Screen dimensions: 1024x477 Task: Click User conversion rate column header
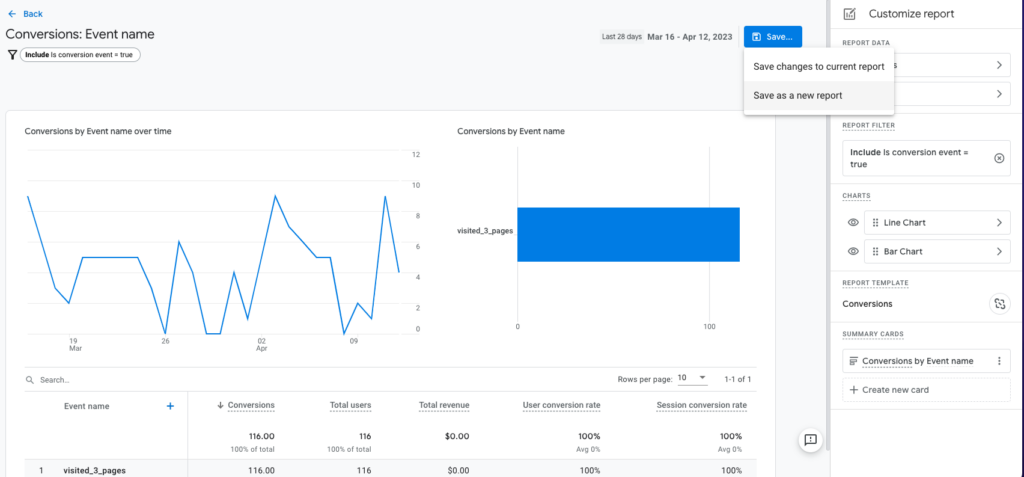[x=562, y=406]
